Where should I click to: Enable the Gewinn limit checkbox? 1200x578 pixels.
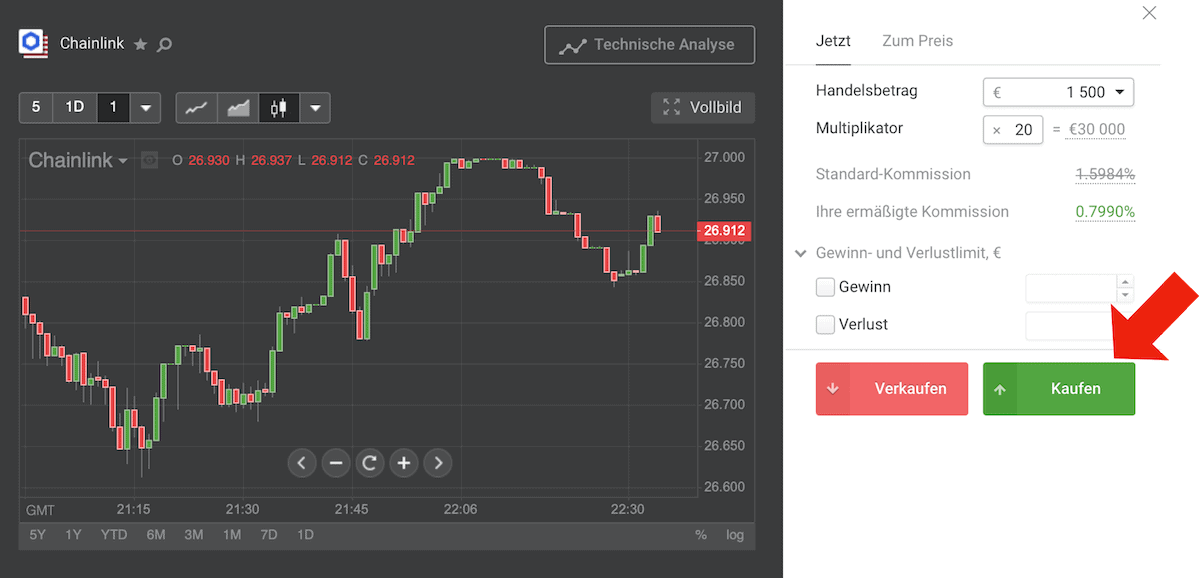[826, 288]
